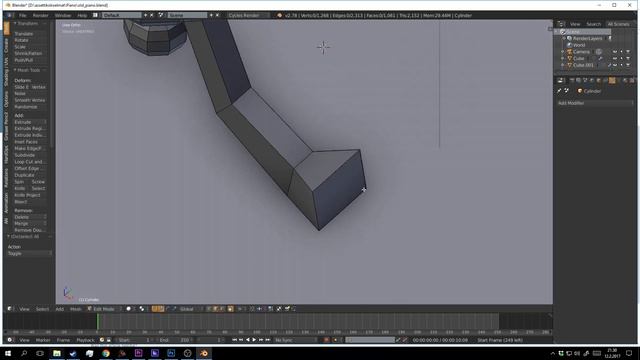Click Inset Faces button
This screenshot has width=640, height=360.
30,142
